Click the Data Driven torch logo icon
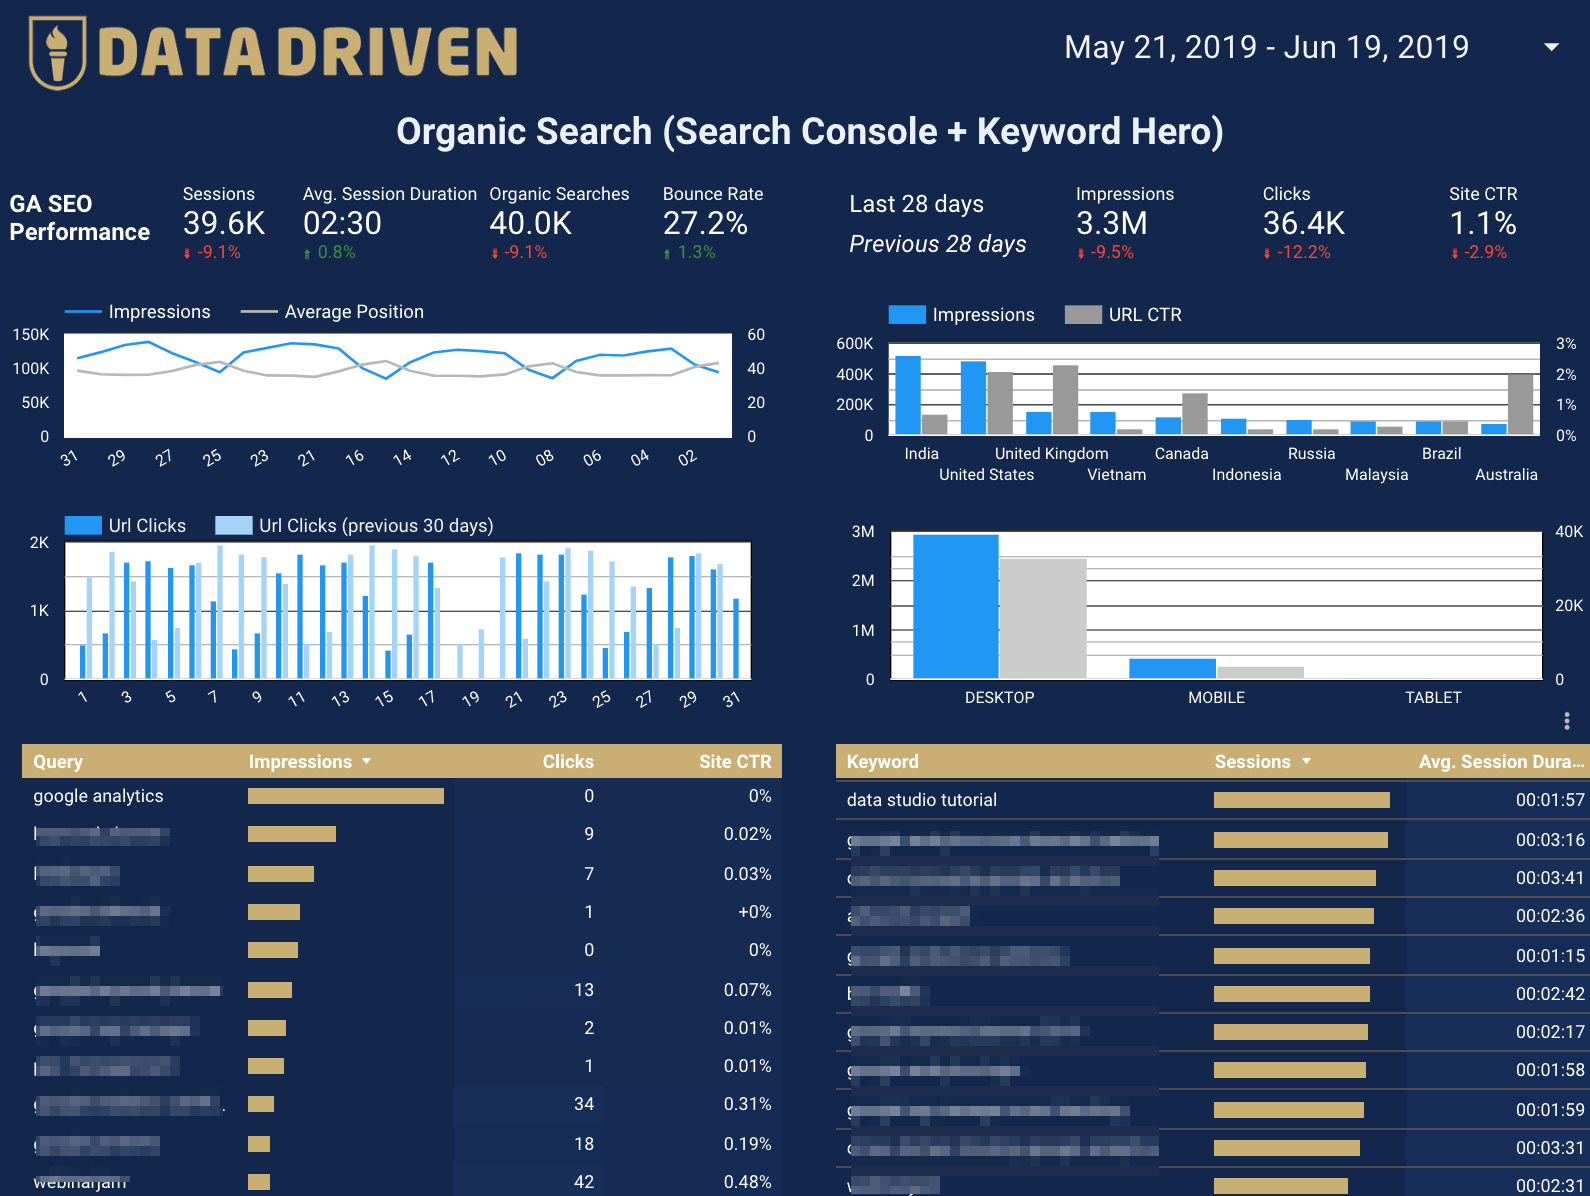Screen dimensions: 1590x1196 tap(57, 53)
